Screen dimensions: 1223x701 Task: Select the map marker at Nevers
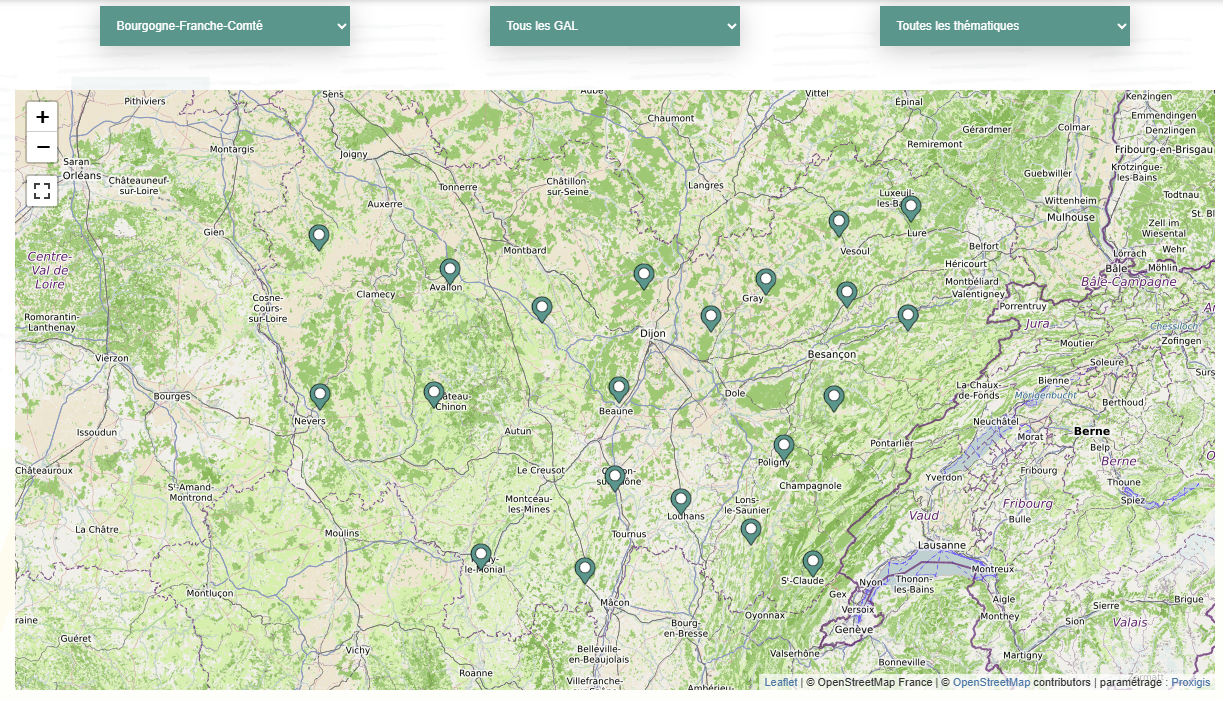pos(320,396)
